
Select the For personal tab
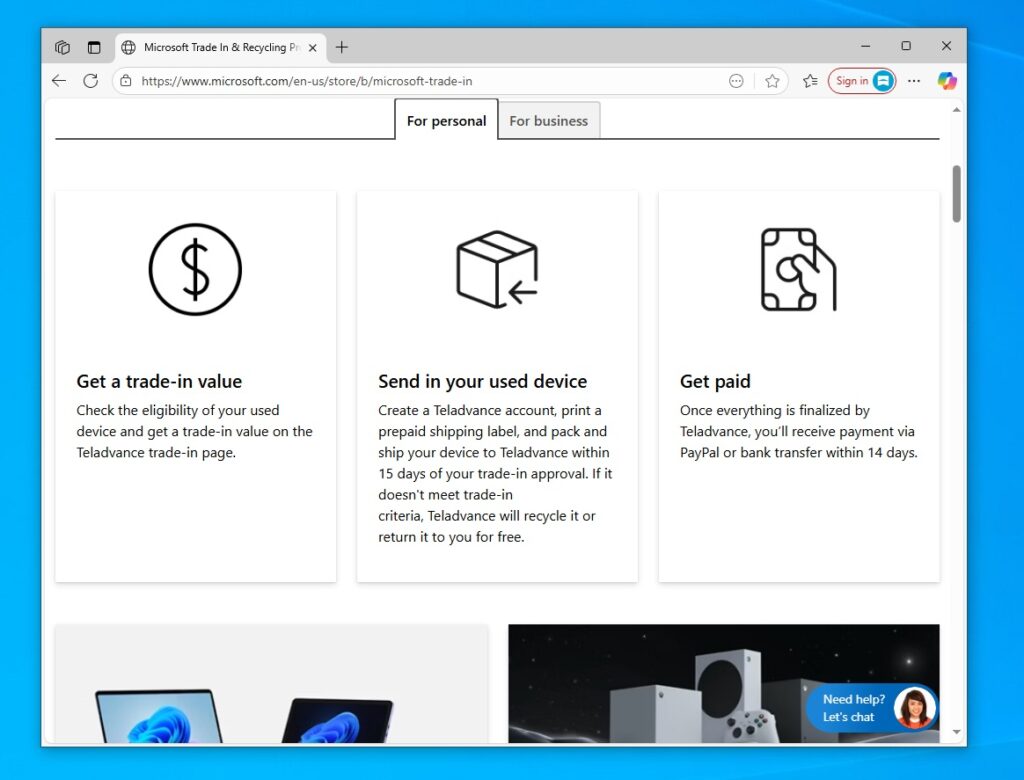tap(446, 120)
